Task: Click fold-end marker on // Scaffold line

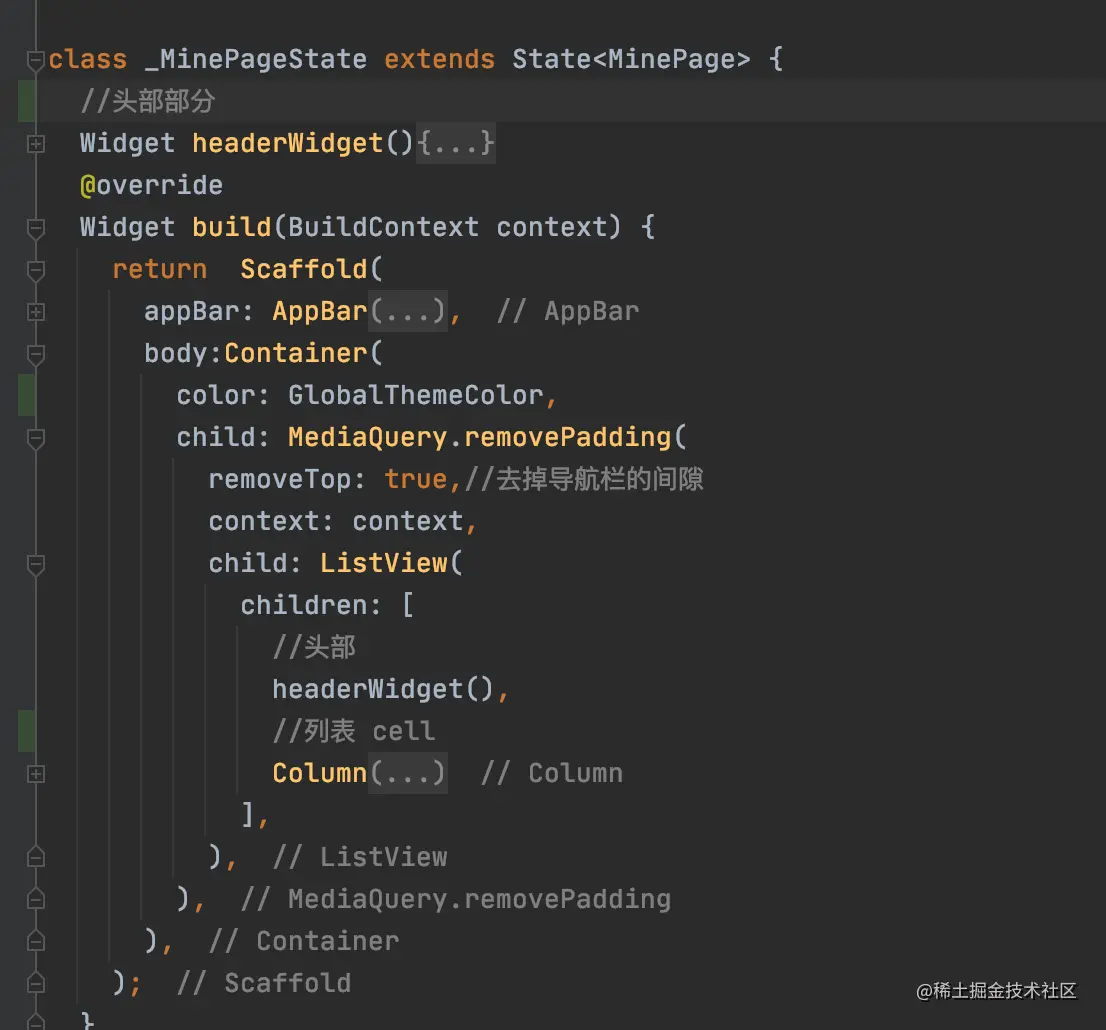Action: coord(35,983)
